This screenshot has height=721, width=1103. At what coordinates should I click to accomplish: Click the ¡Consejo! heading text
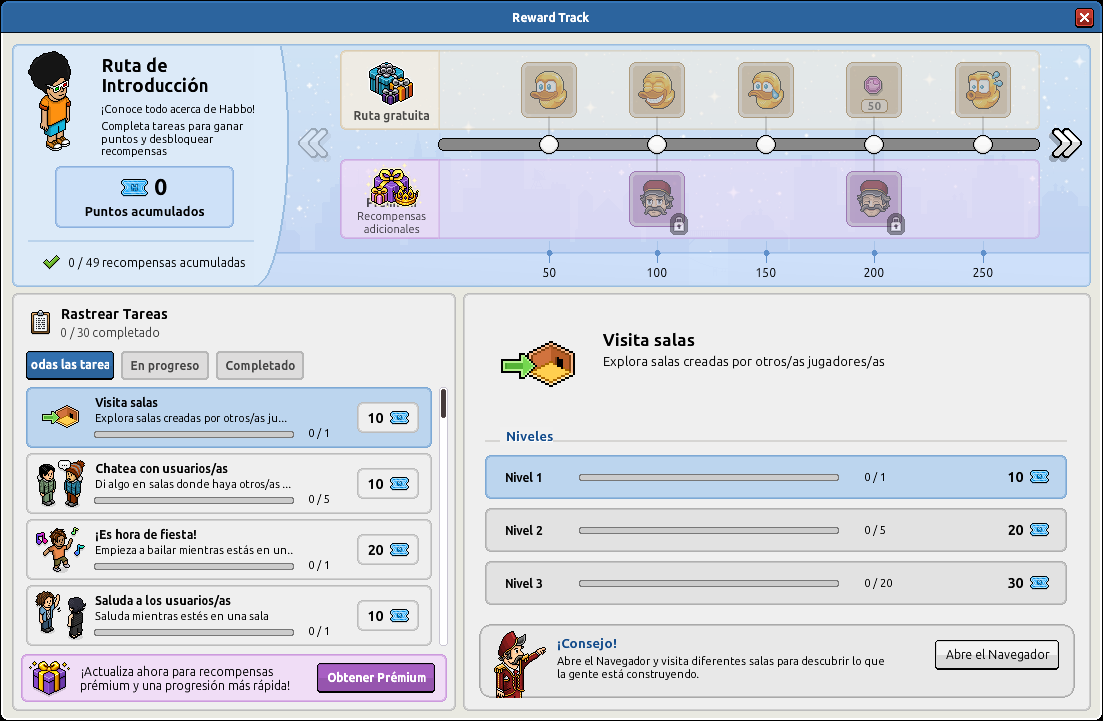(x=587, y=643)
